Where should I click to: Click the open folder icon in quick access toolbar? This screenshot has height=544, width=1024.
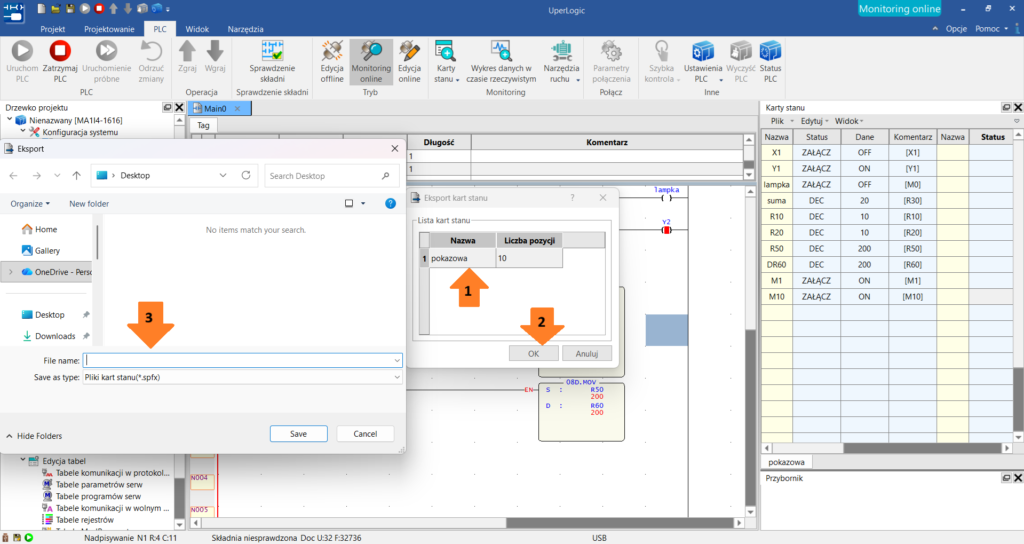pos(56,8)
